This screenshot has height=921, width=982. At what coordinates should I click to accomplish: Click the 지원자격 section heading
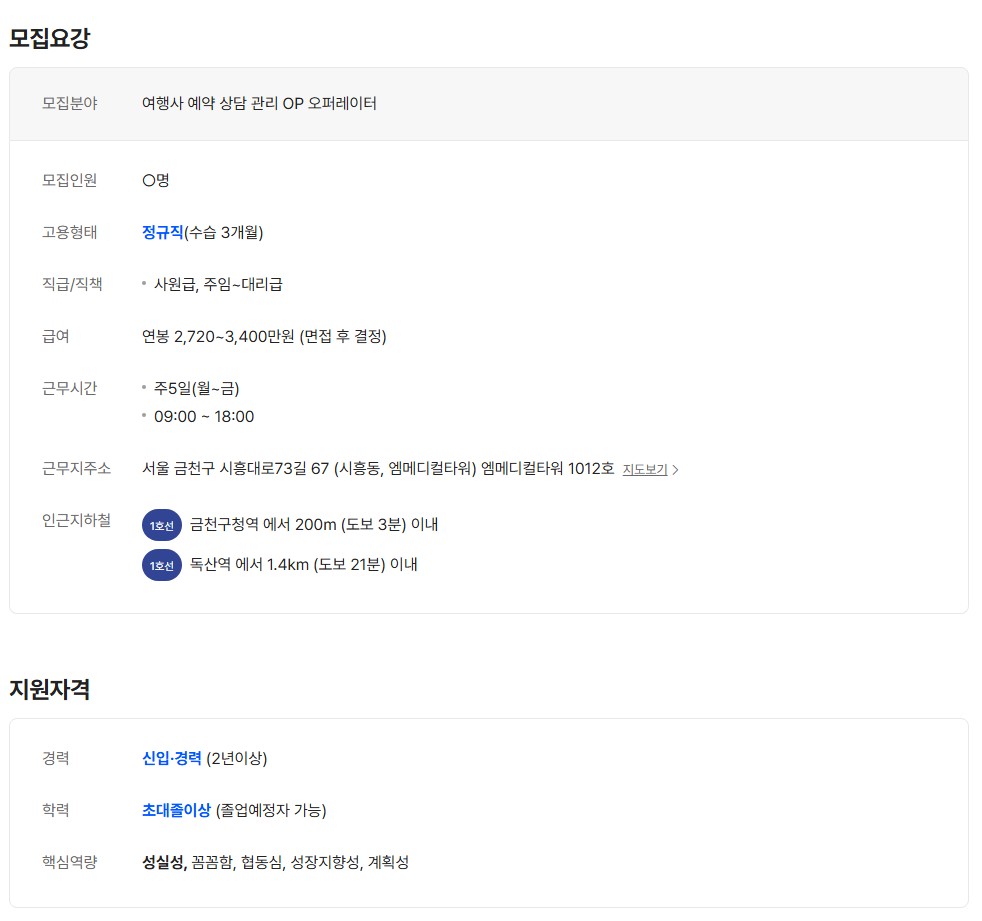[50, 689]
